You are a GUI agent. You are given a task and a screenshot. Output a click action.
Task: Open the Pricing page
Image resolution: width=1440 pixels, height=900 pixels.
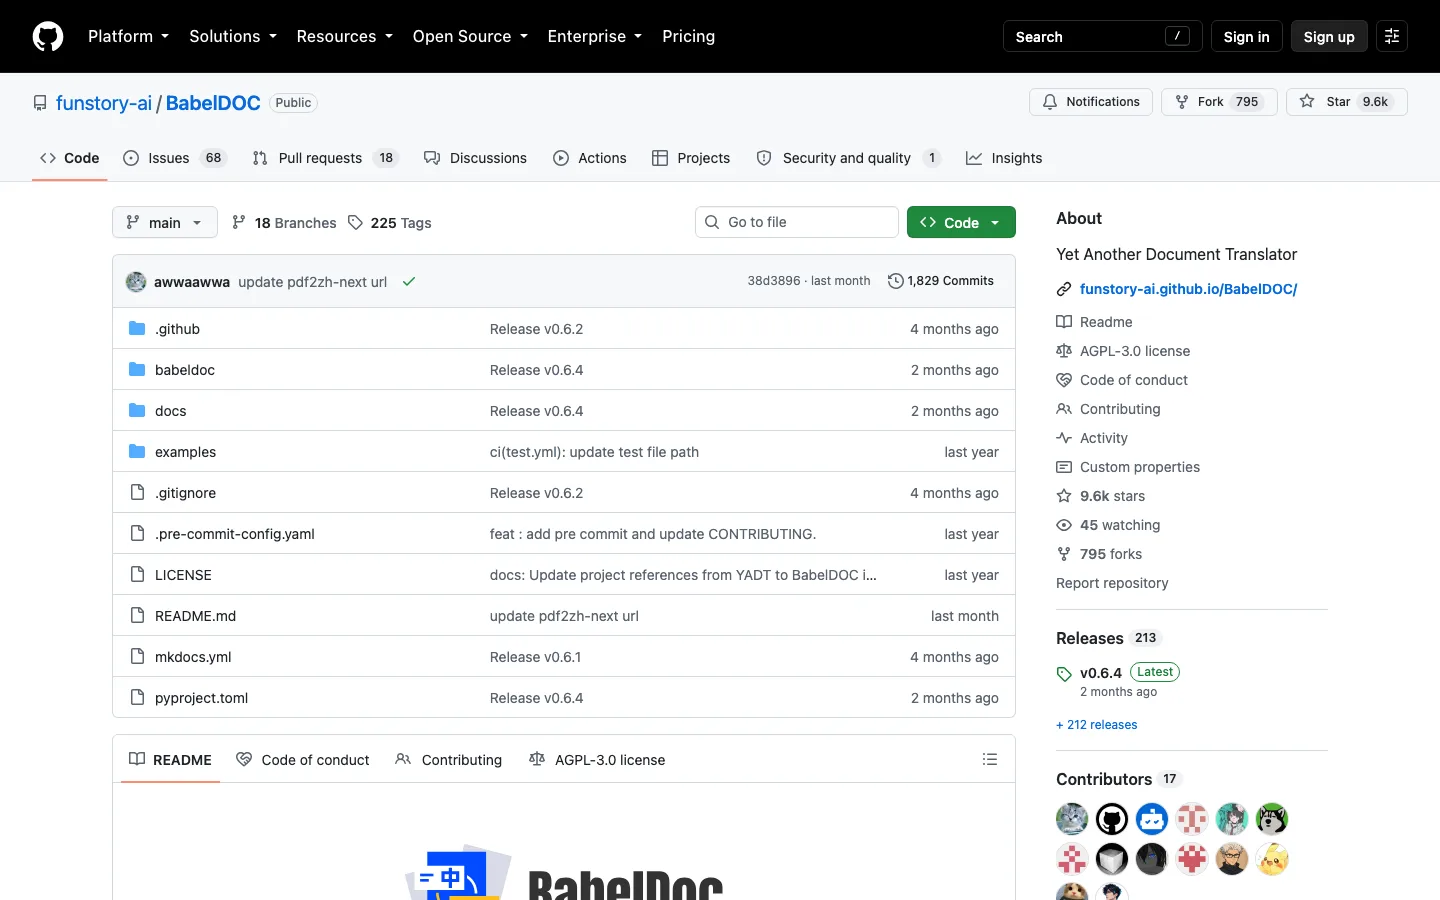click(688, 36)
